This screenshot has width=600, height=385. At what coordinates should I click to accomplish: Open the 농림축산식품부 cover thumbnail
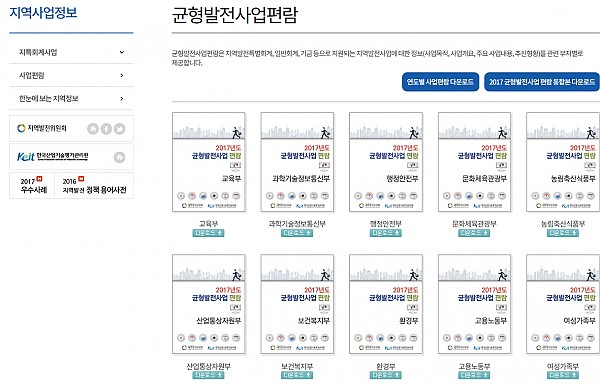pos(563,162)
